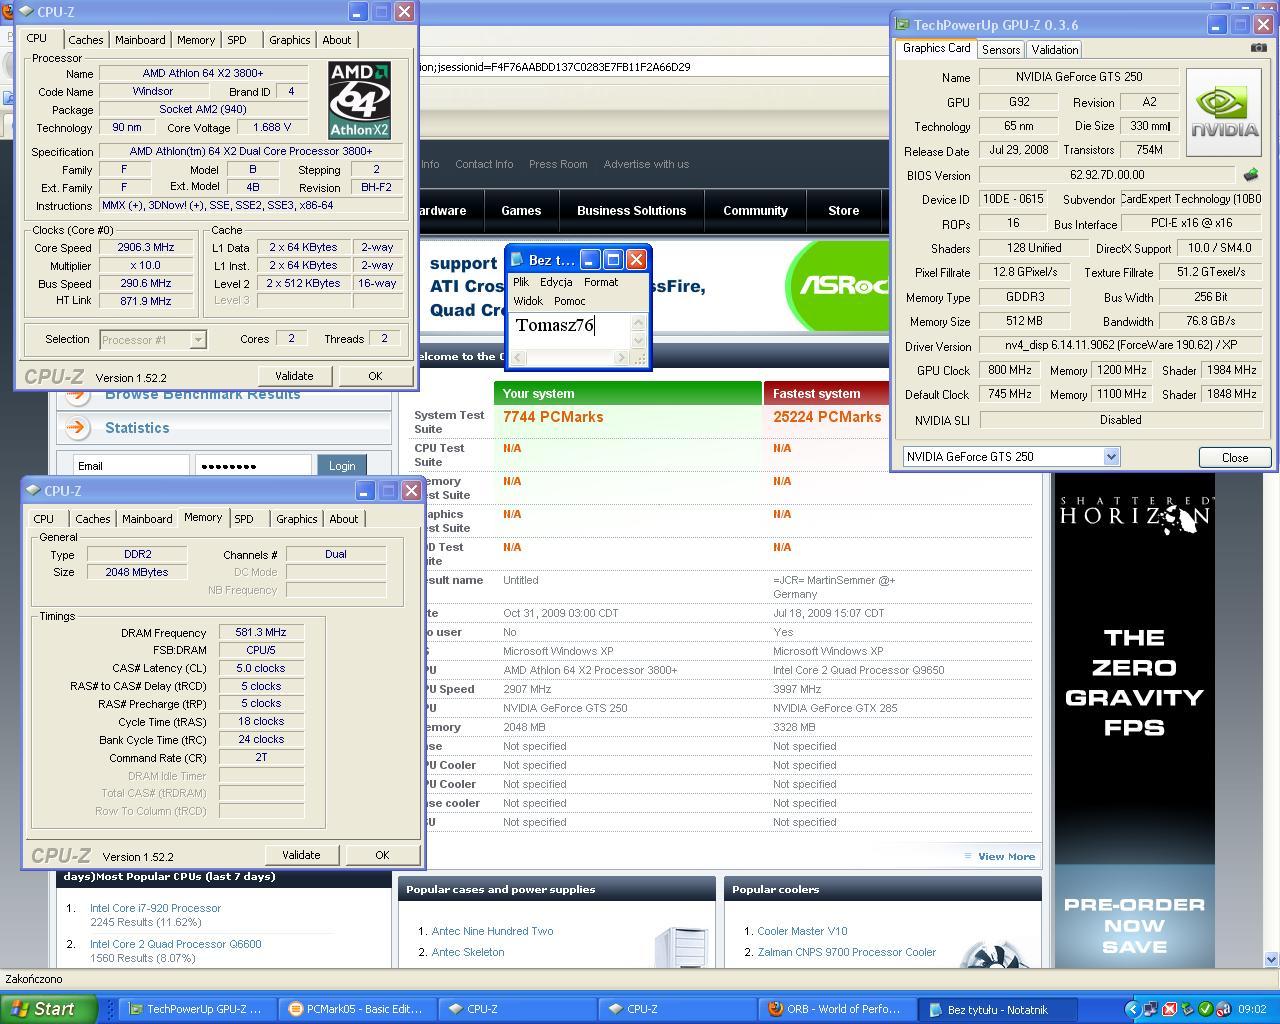Open the Plik menu in Notepad
Screen dimensions: 1280x1024
click(x=521, y=282)
